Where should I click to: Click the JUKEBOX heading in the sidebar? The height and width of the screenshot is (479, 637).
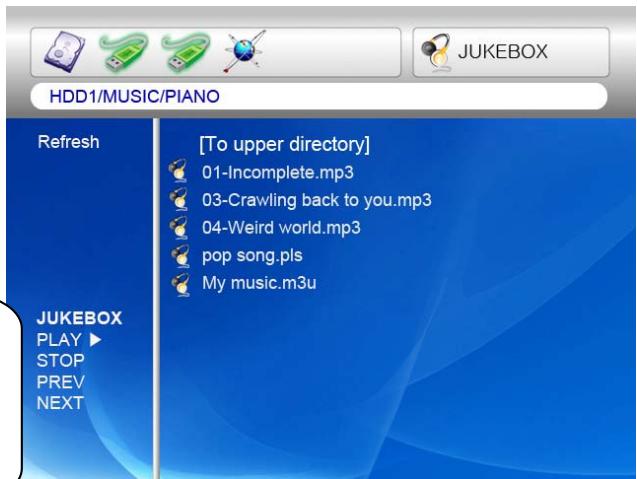point(79,318)
